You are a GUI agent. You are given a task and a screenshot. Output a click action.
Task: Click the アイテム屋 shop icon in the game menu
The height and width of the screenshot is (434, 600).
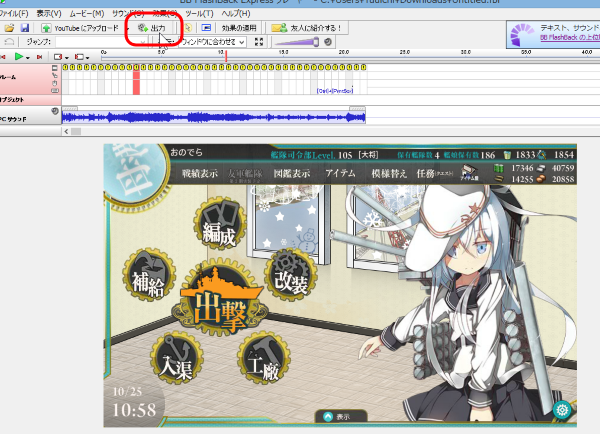pos(470,173)
